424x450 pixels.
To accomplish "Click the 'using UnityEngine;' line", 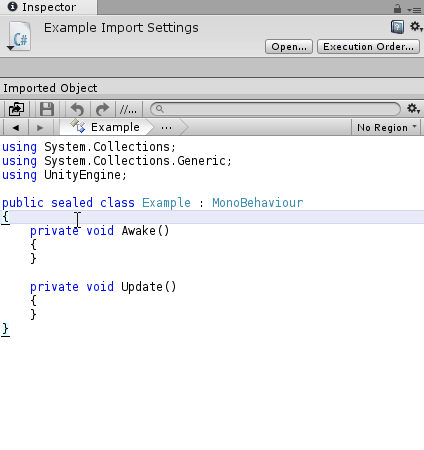I will pyautogui.click(x=65, y=175).
